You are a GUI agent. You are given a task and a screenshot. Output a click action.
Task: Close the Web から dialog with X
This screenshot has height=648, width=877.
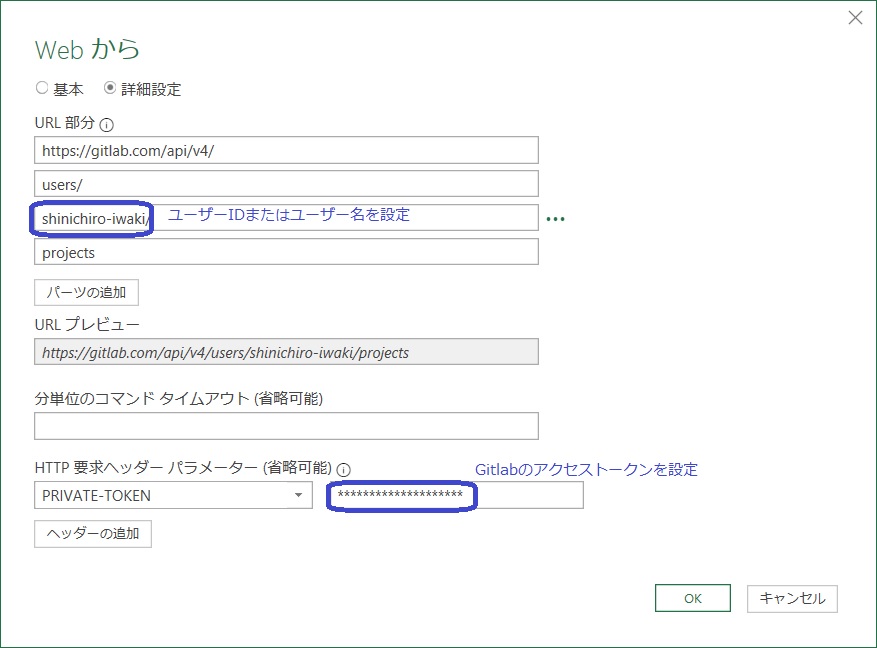[x=855, y=17]
